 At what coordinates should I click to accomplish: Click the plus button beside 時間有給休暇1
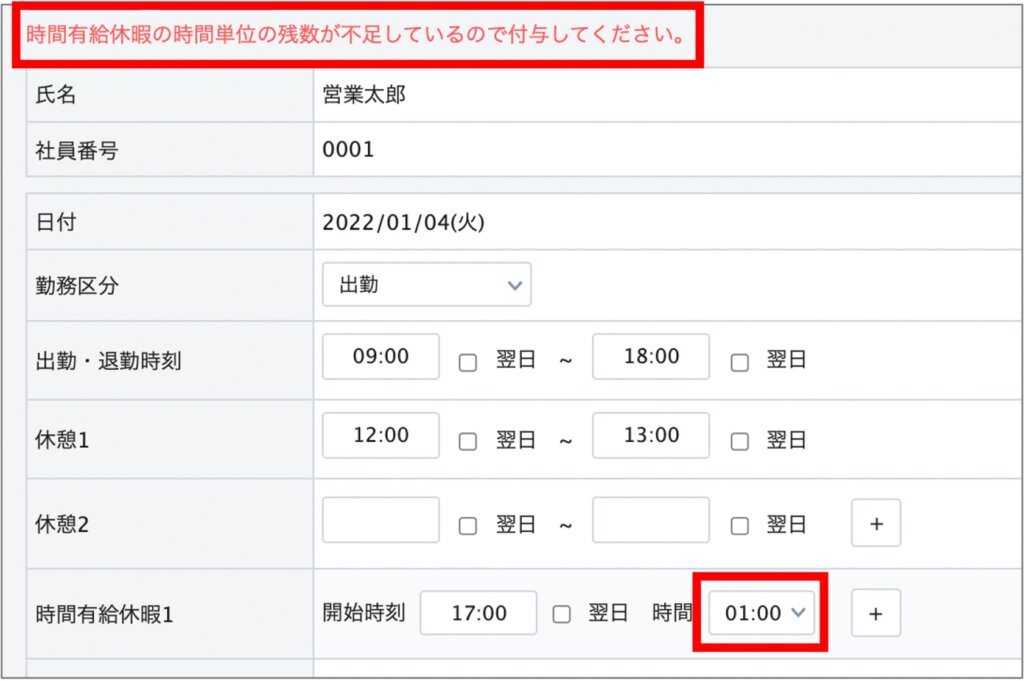(x=876, y=614)
